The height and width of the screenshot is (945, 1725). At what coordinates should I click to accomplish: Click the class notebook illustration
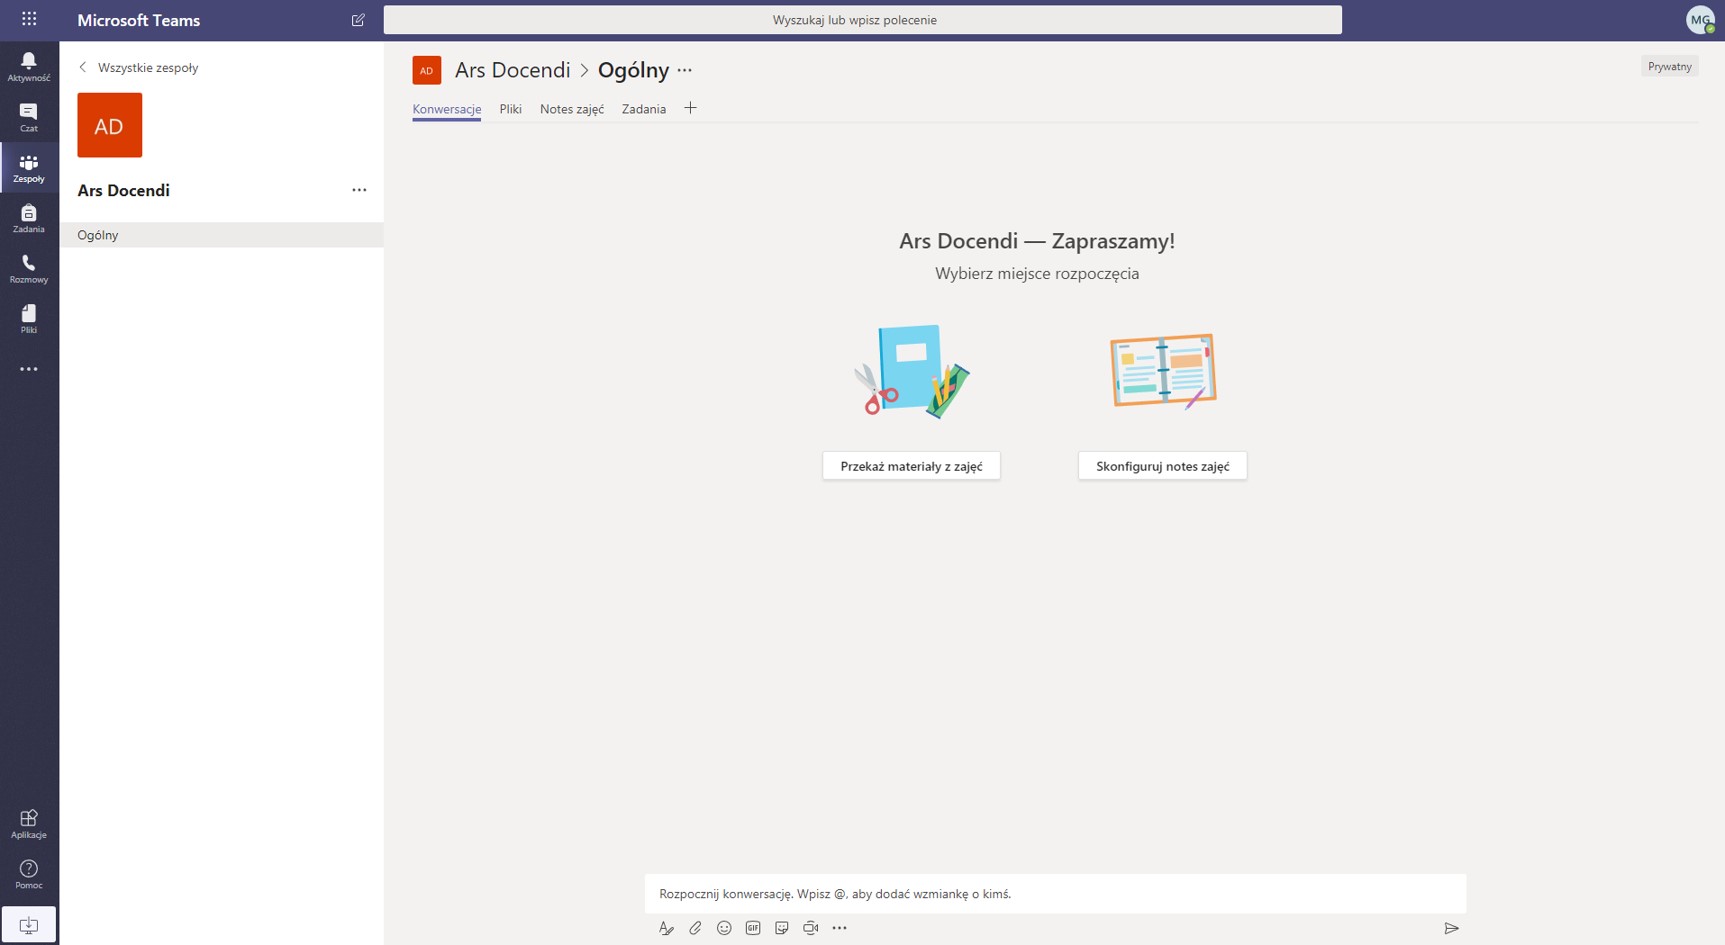[x=1163, y=371]
